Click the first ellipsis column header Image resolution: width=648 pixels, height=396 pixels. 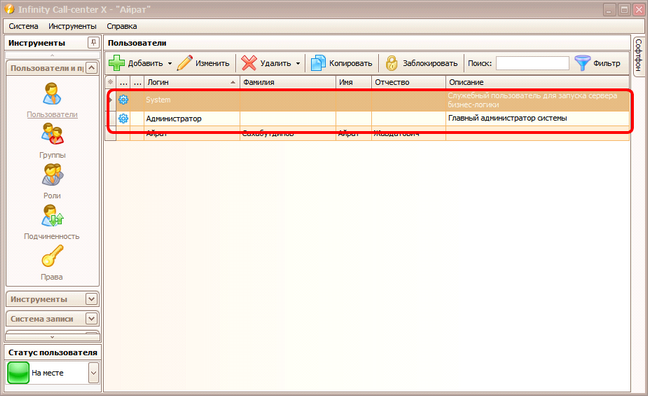124,82
